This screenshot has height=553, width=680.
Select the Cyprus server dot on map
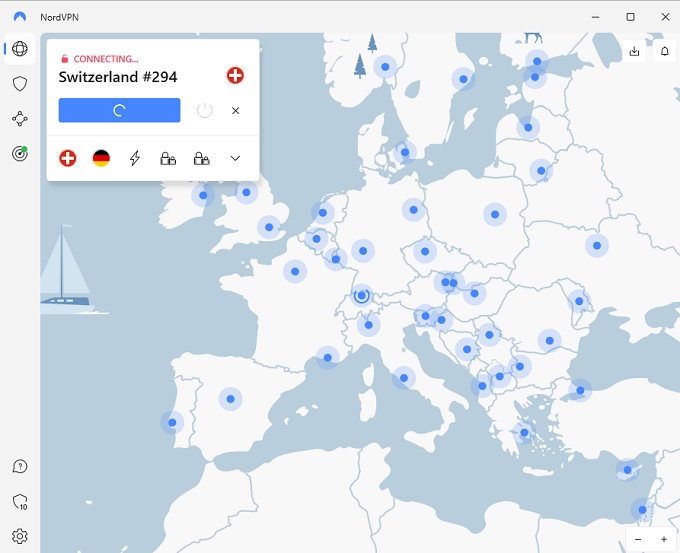pos(627,470)
